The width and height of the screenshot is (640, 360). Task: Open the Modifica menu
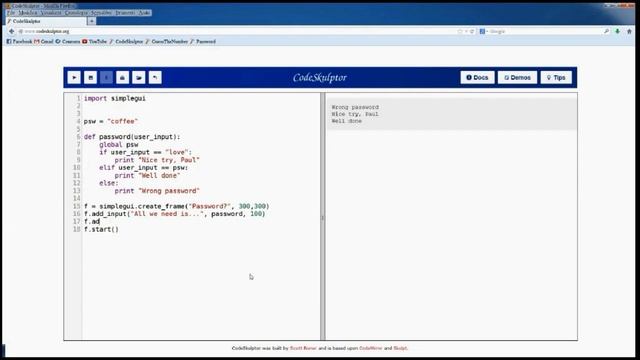coord(28,13)
